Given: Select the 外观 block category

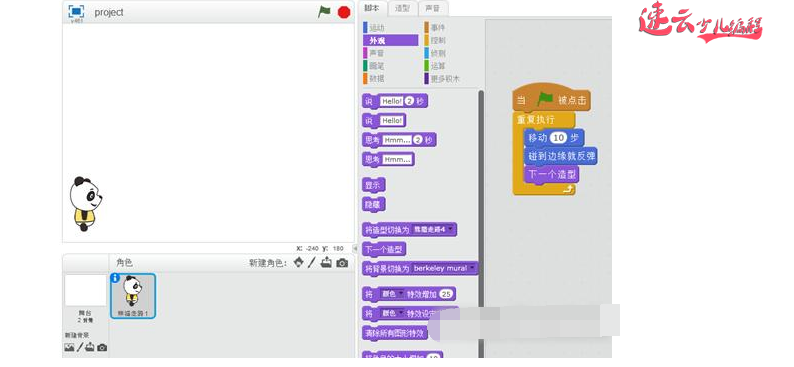Looking at the screenshot, I should coord(390,40).
